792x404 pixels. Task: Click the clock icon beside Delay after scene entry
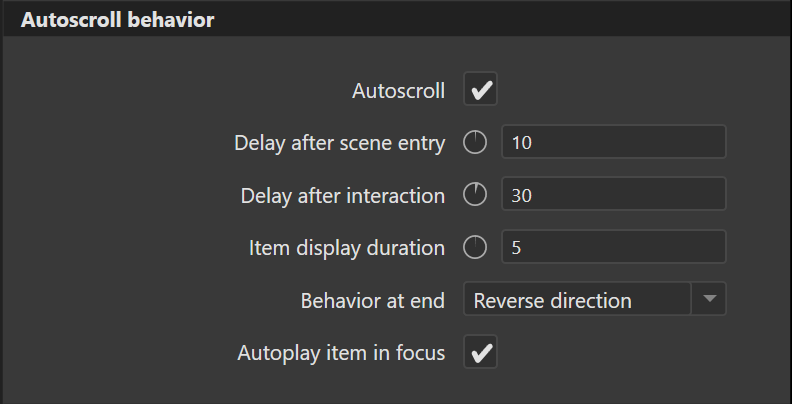[475, 142]
